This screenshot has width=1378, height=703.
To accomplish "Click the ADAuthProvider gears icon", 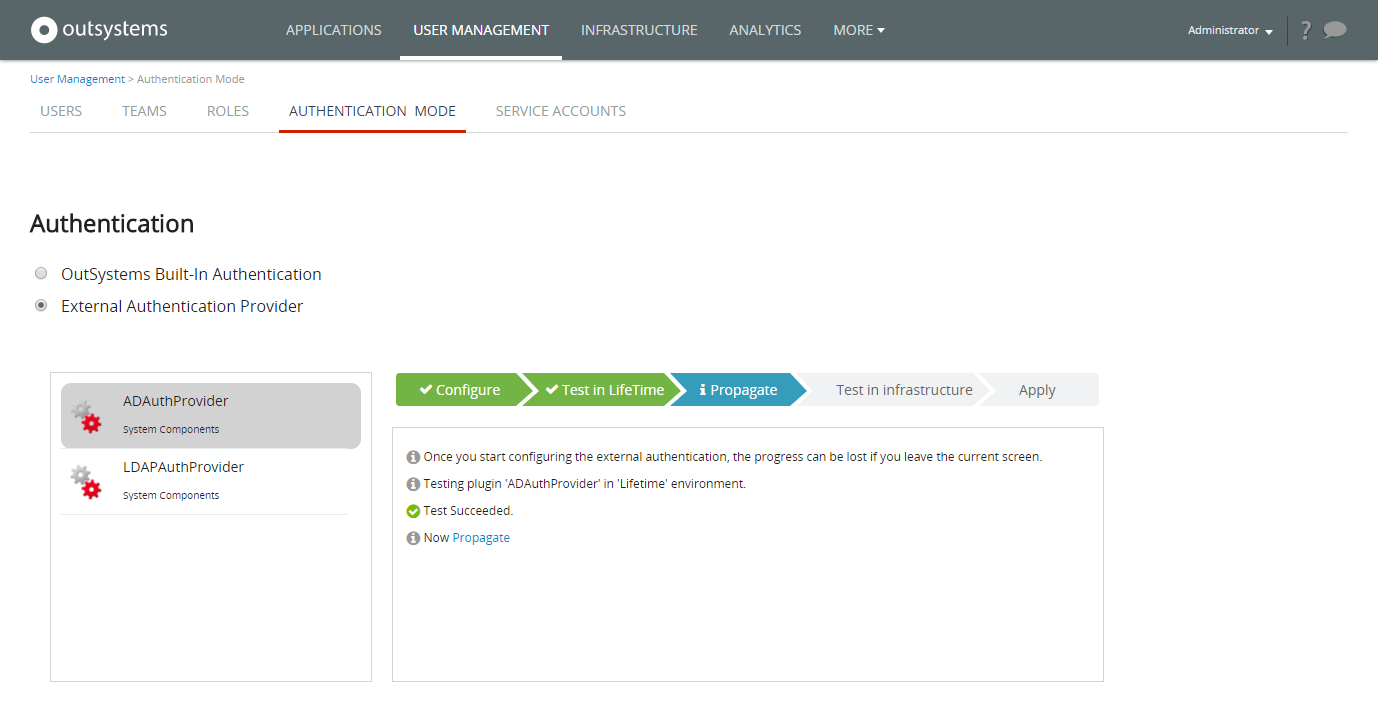I will coord(85,415).
